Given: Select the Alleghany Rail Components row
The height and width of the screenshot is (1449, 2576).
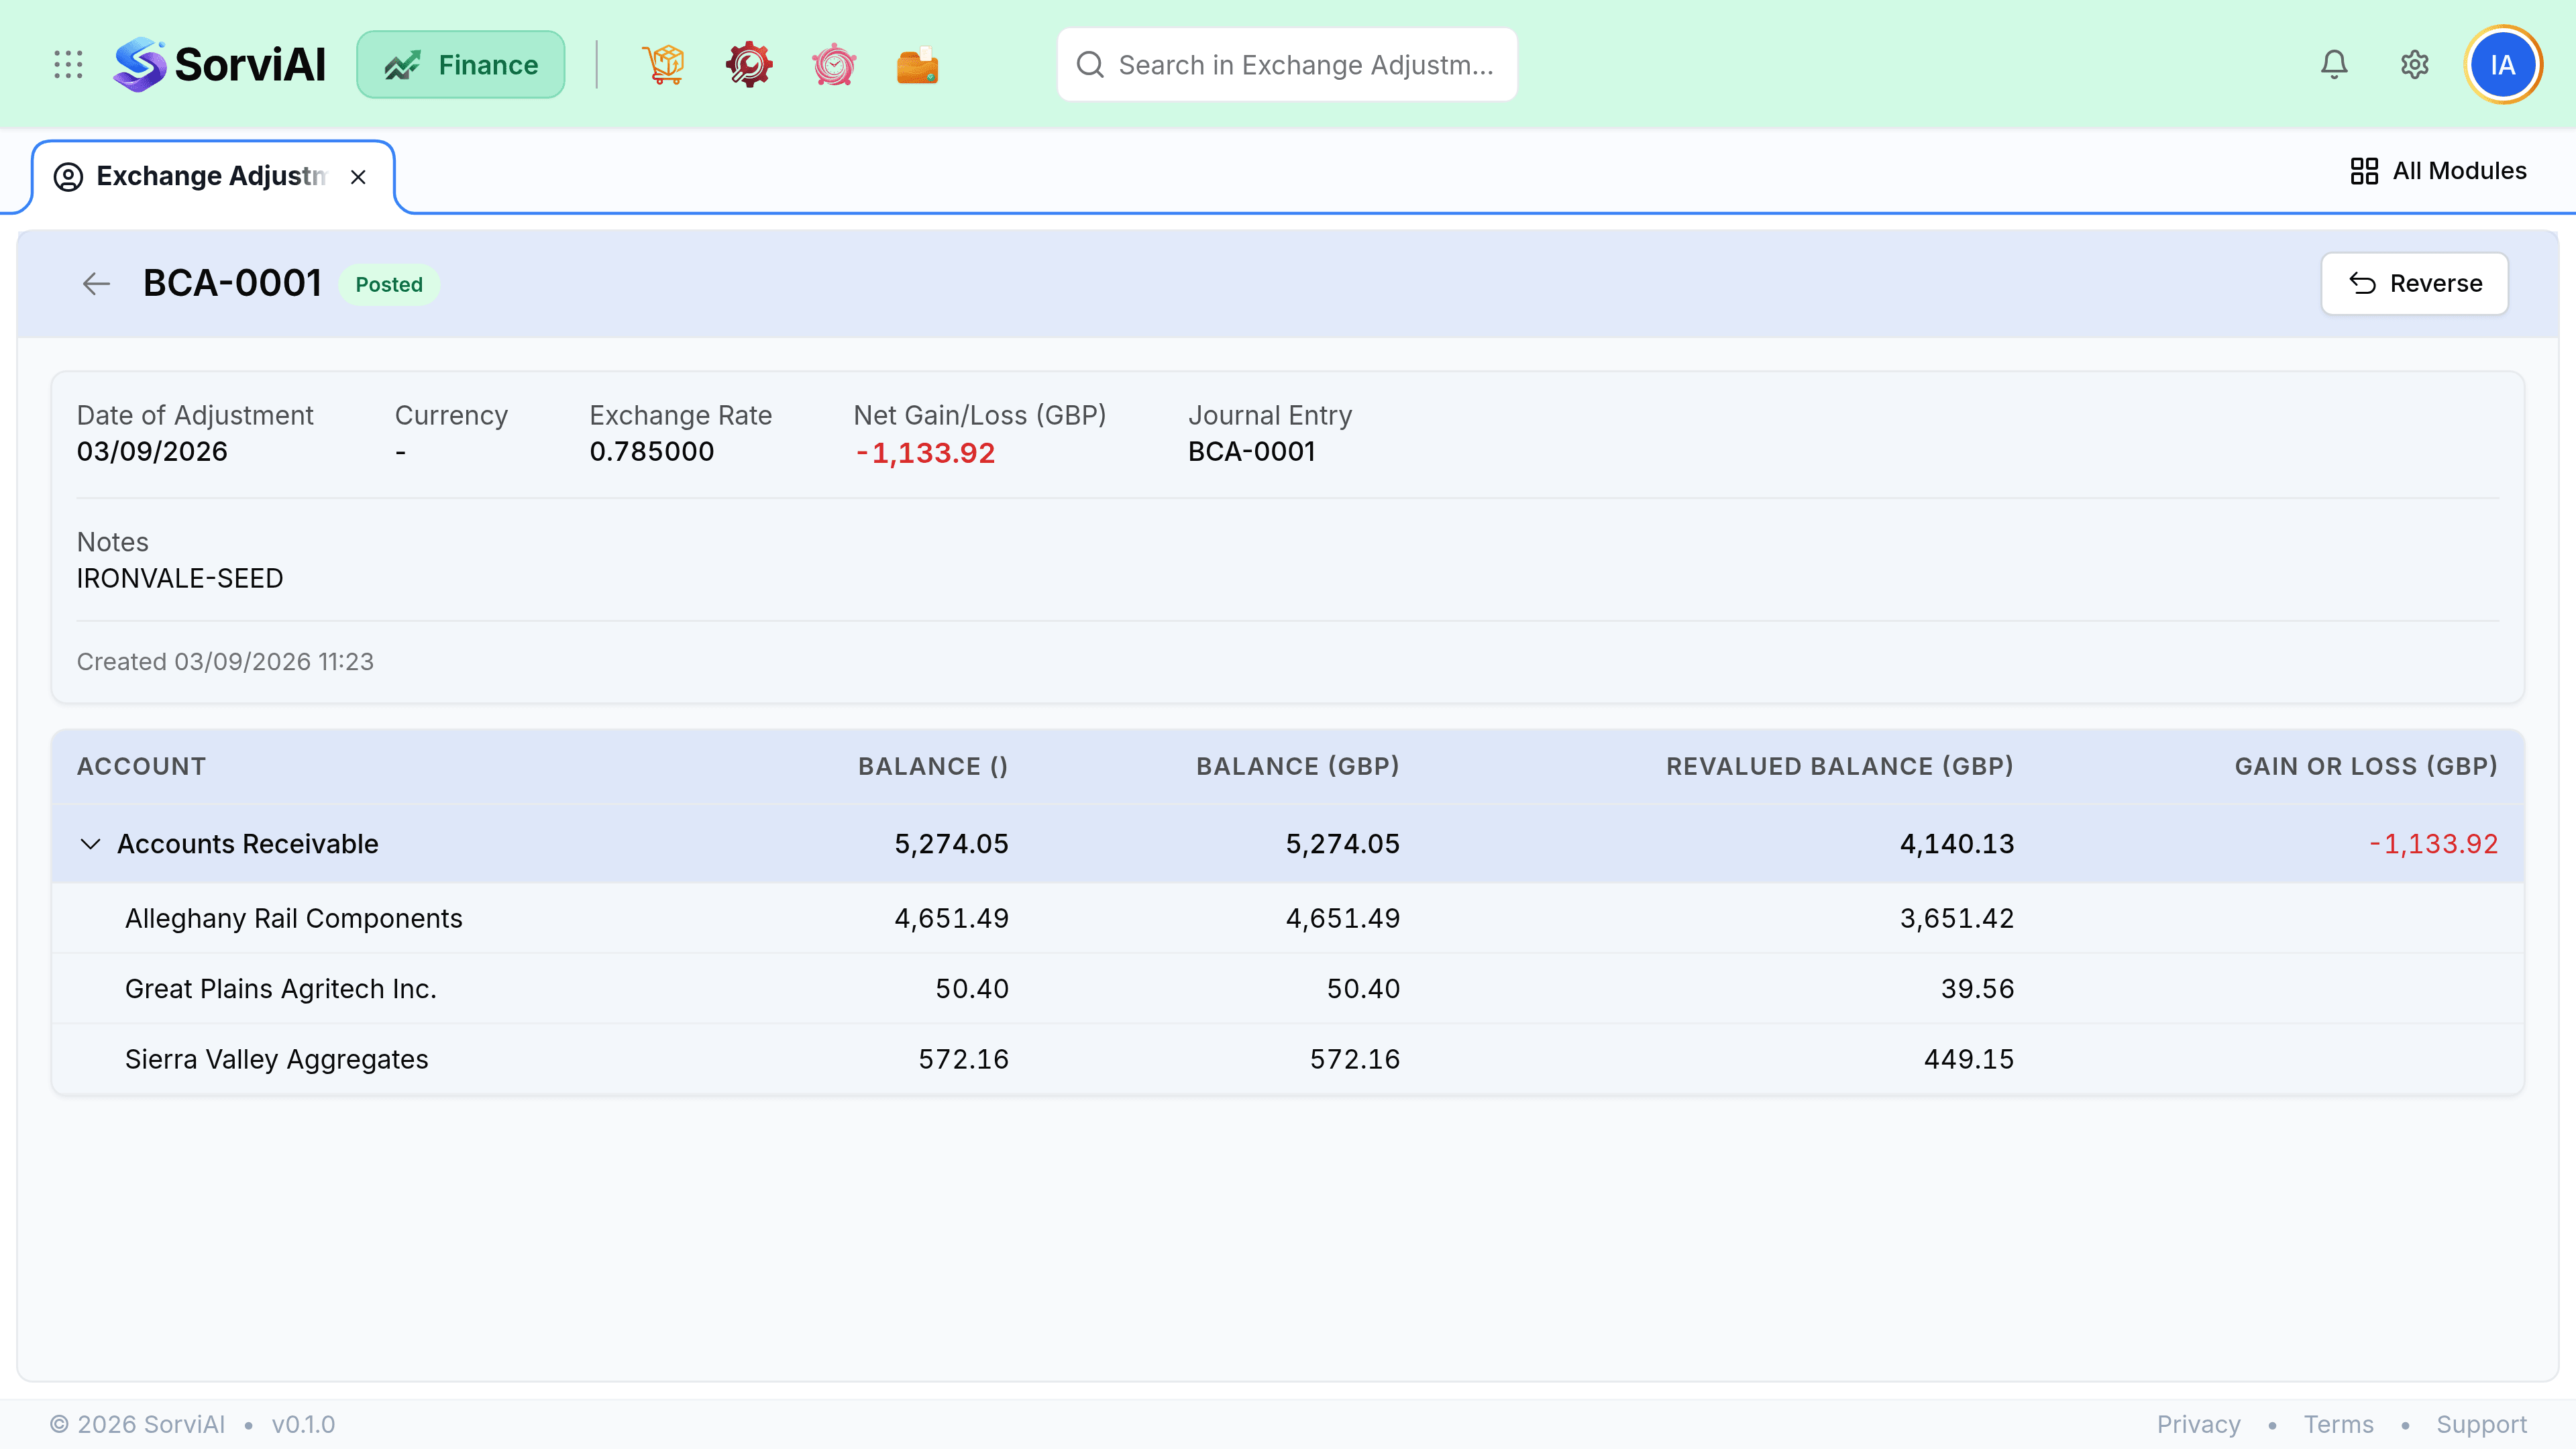Looking at the screenshot, I should tap(1288, 918).
